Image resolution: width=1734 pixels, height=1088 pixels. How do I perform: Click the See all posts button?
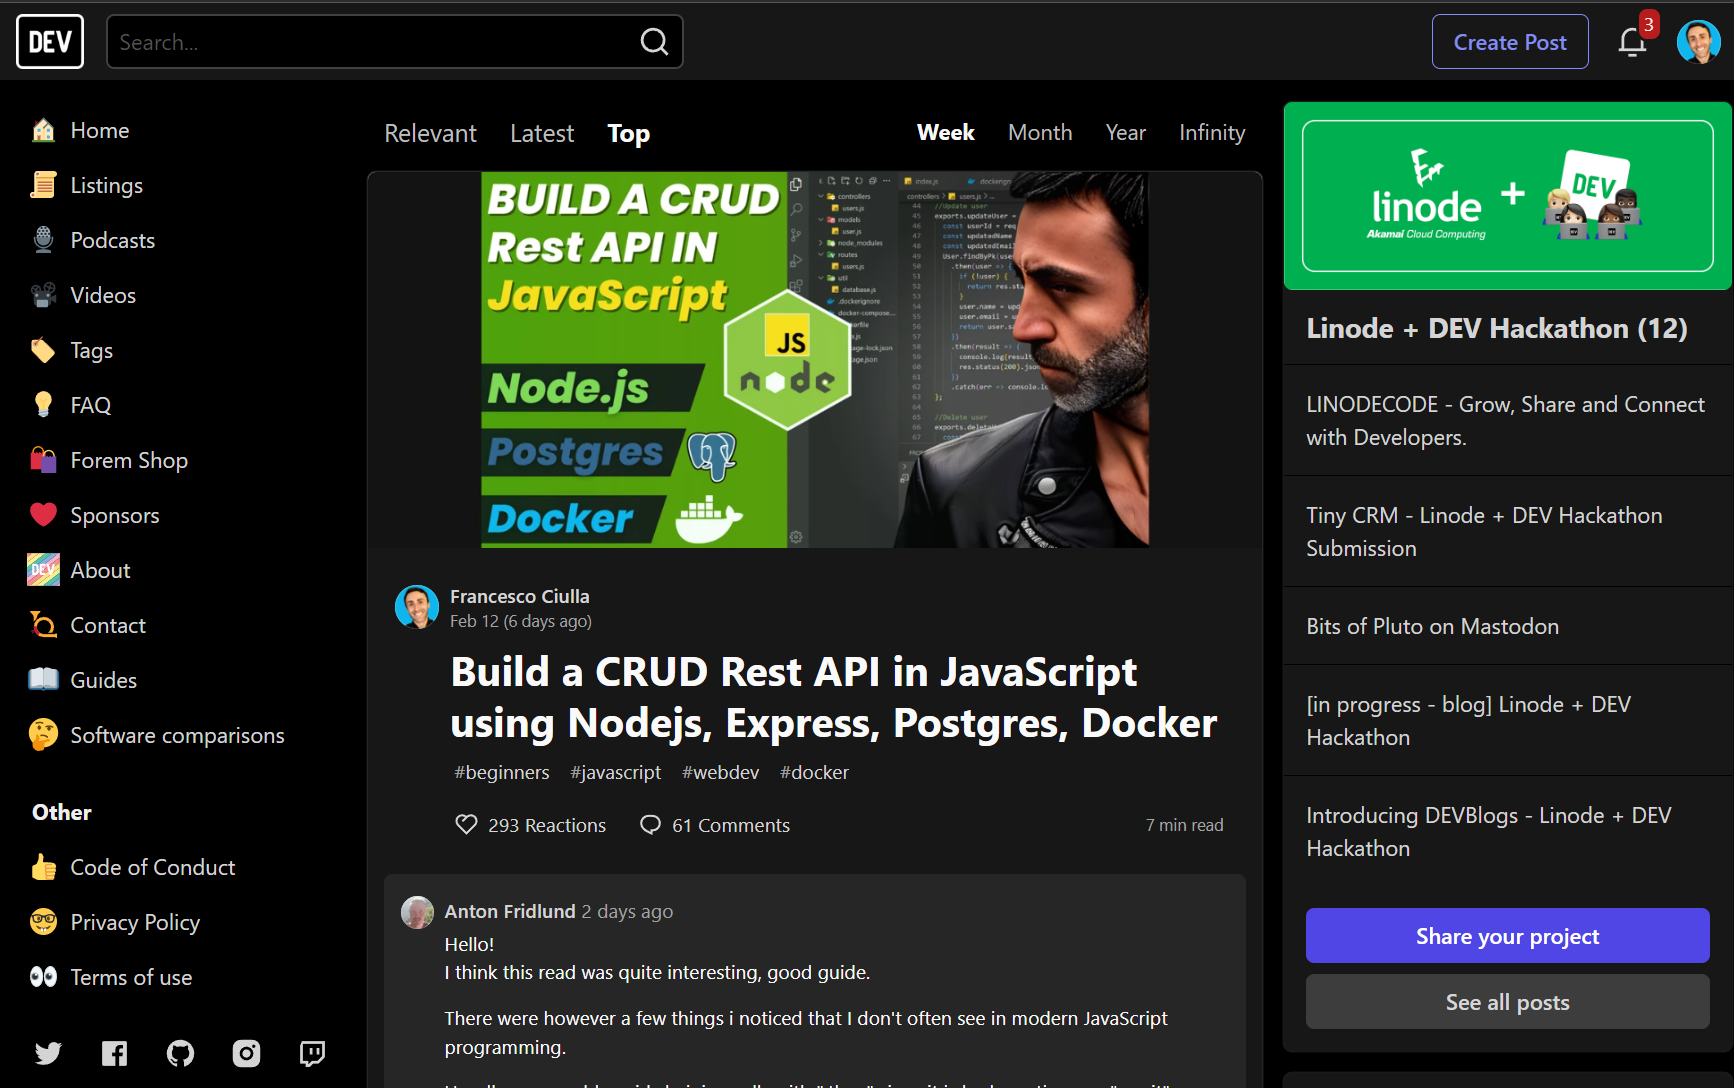pyautogui.click(x=1507, y=1002)
